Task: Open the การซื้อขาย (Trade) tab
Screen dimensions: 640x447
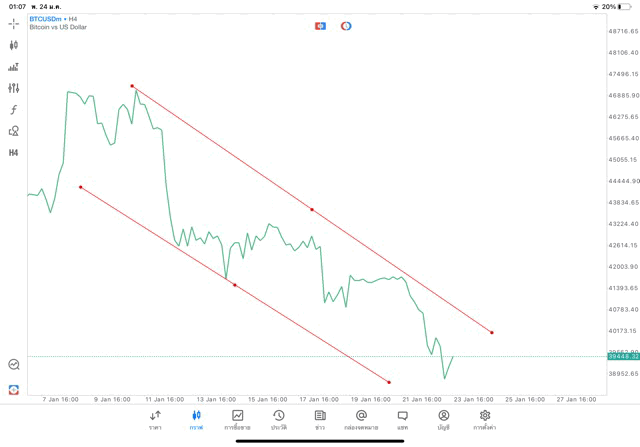Action: pos(238,419)
